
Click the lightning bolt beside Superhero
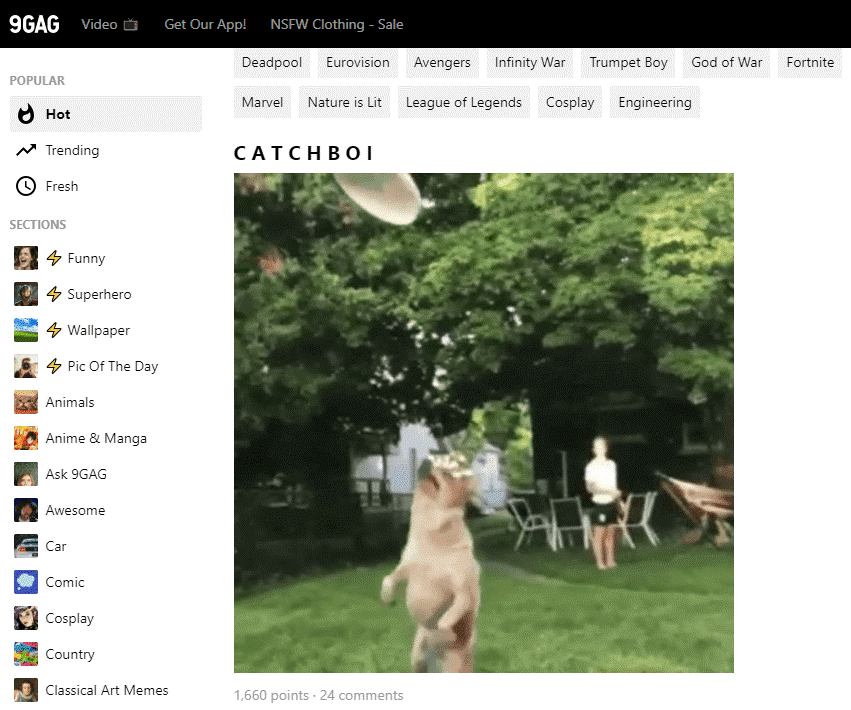pyautogui.click(x=54, y=294)
